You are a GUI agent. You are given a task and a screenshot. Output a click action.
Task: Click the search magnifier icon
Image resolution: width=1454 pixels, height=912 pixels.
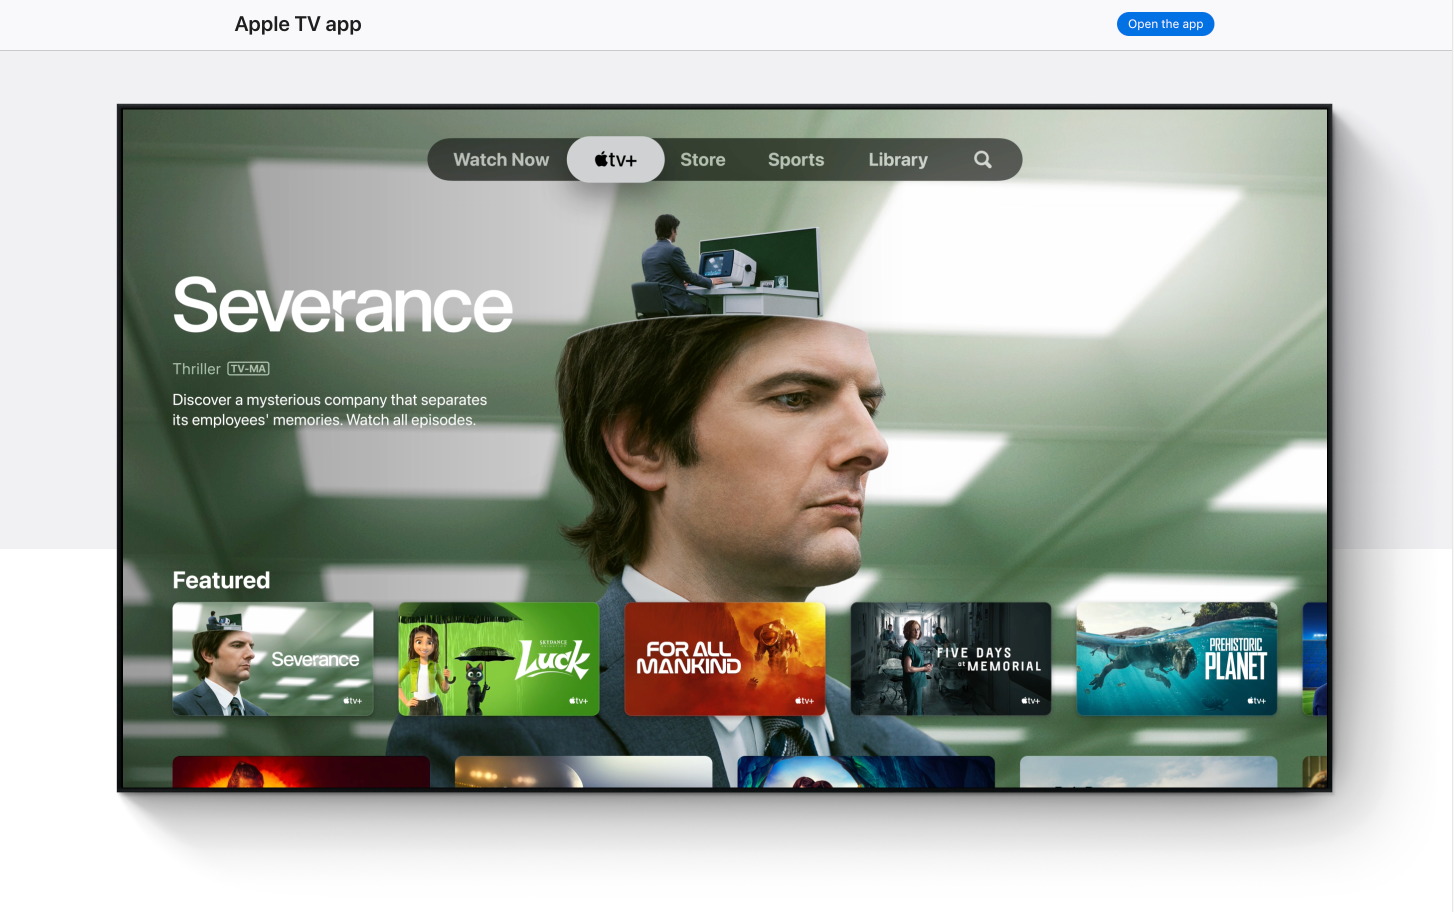tap(983, 160)
